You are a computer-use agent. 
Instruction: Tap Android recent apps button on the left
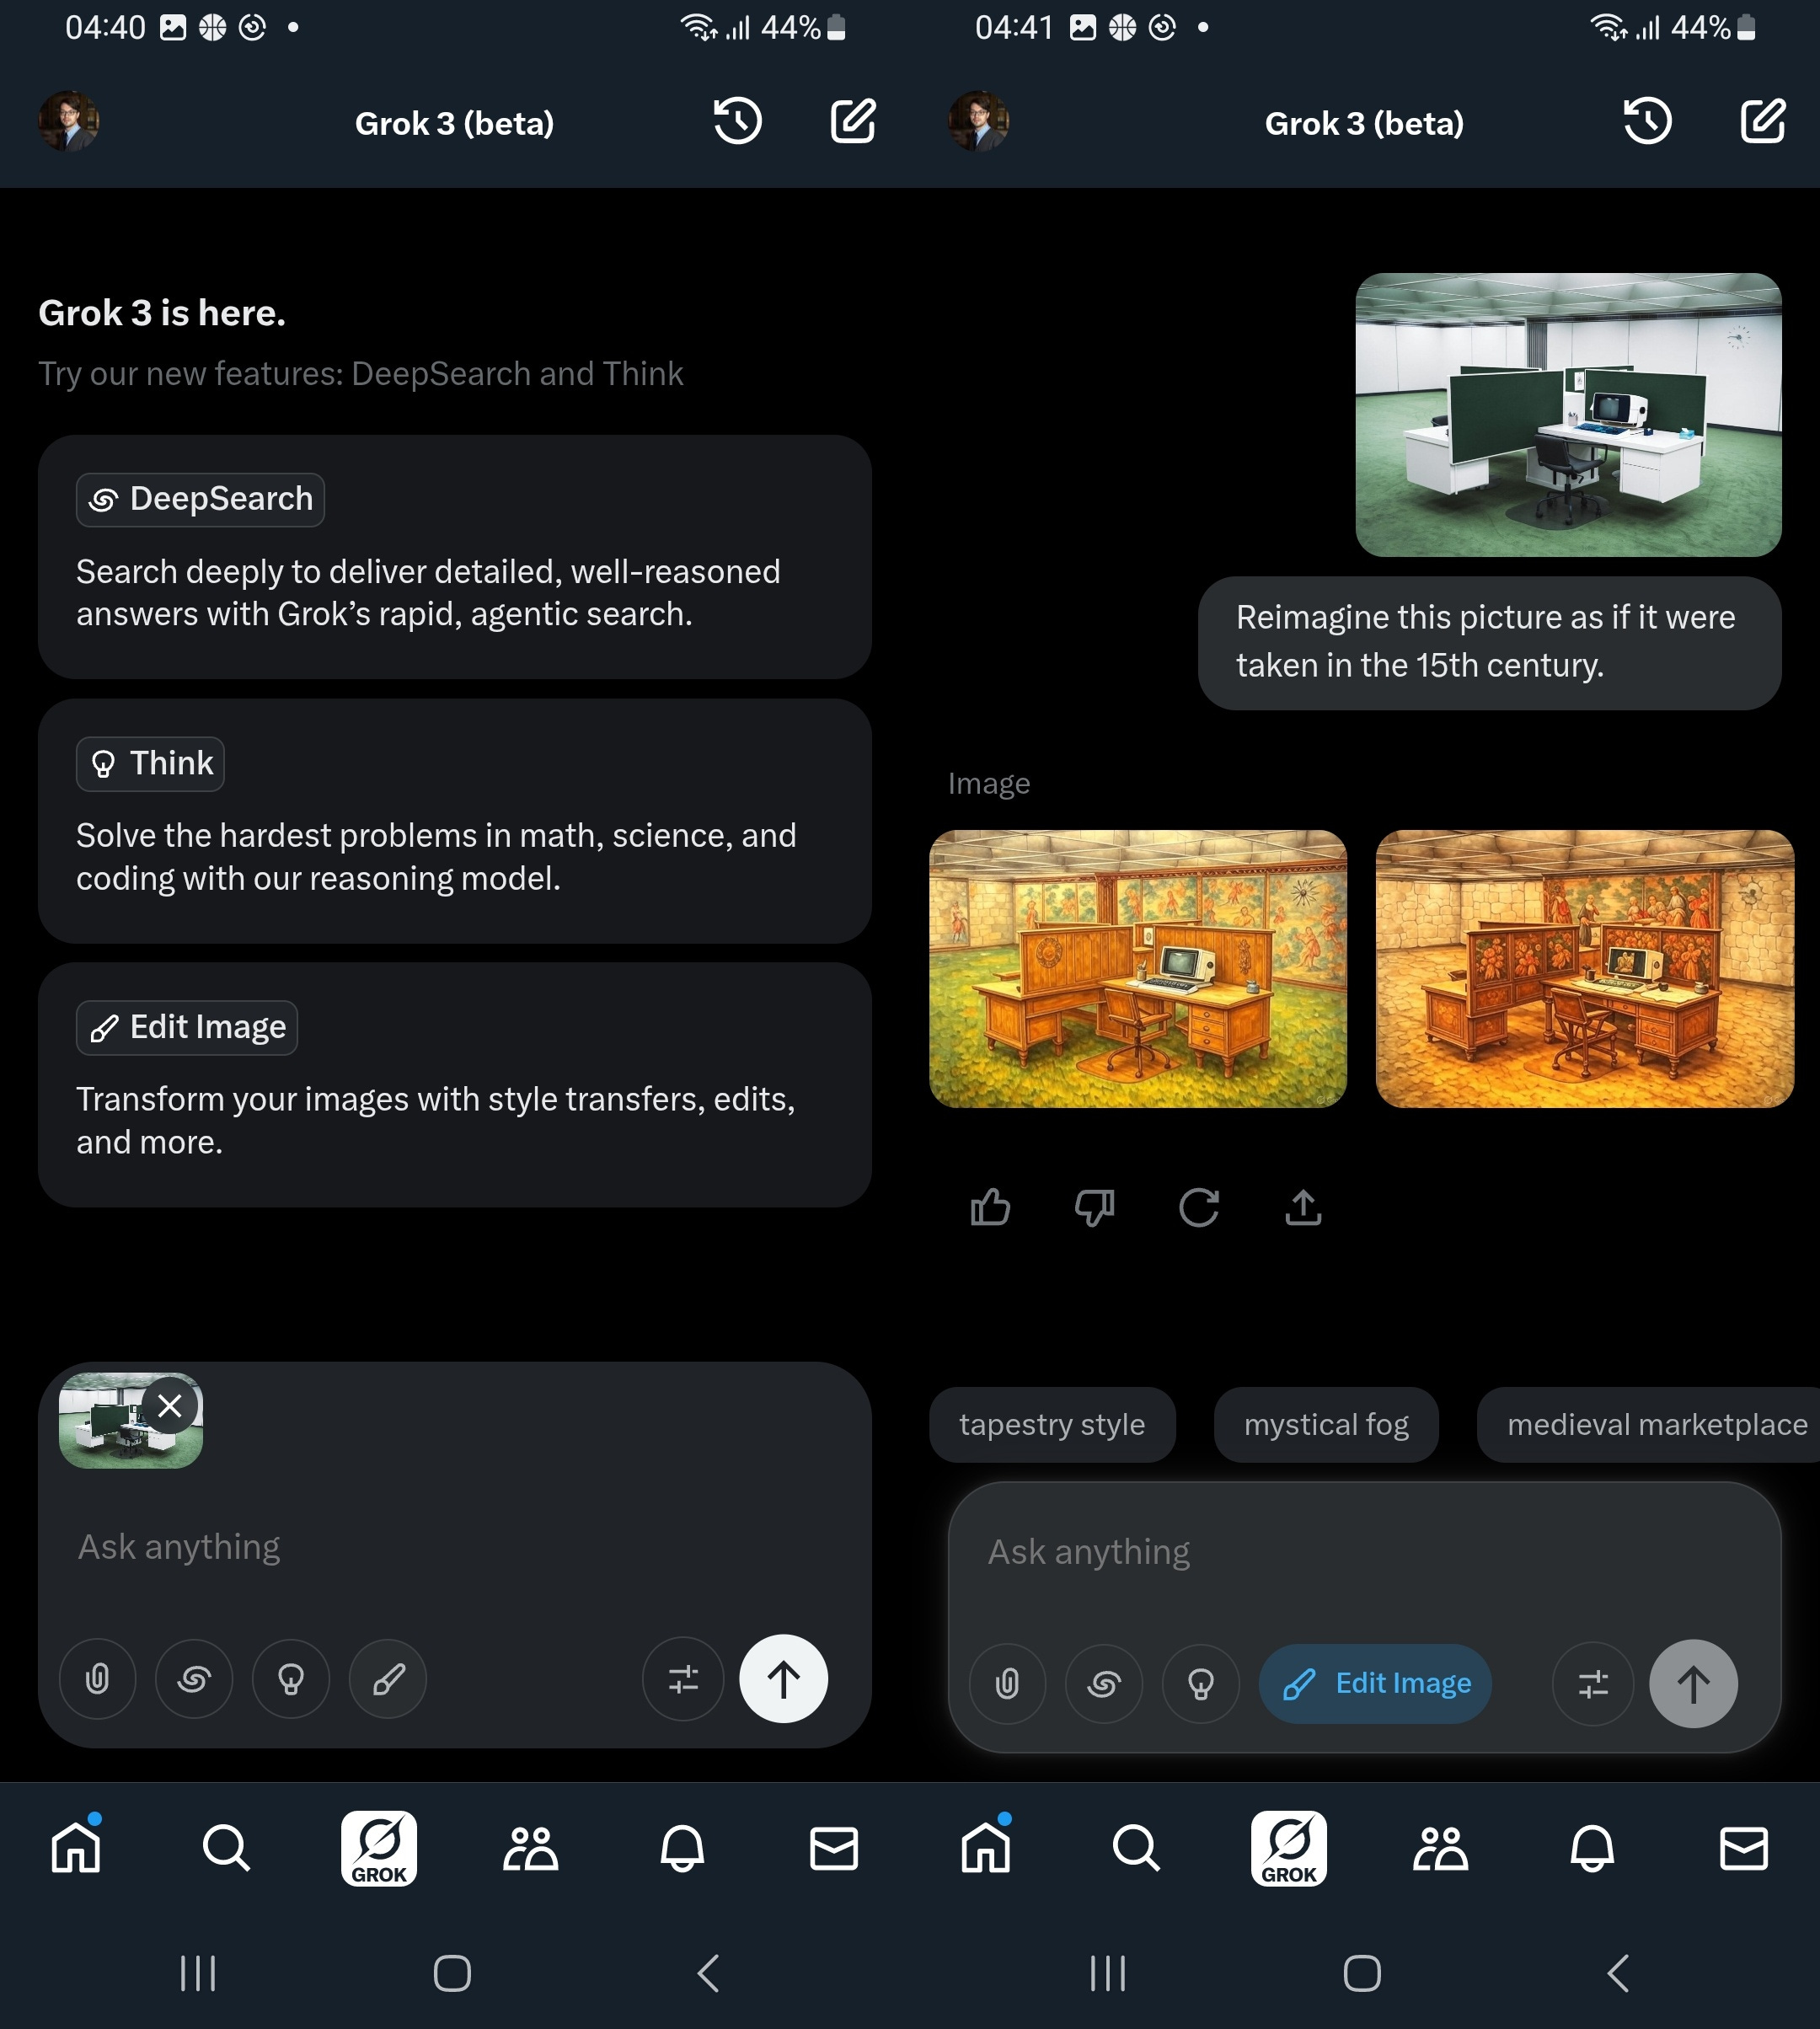198,1973
